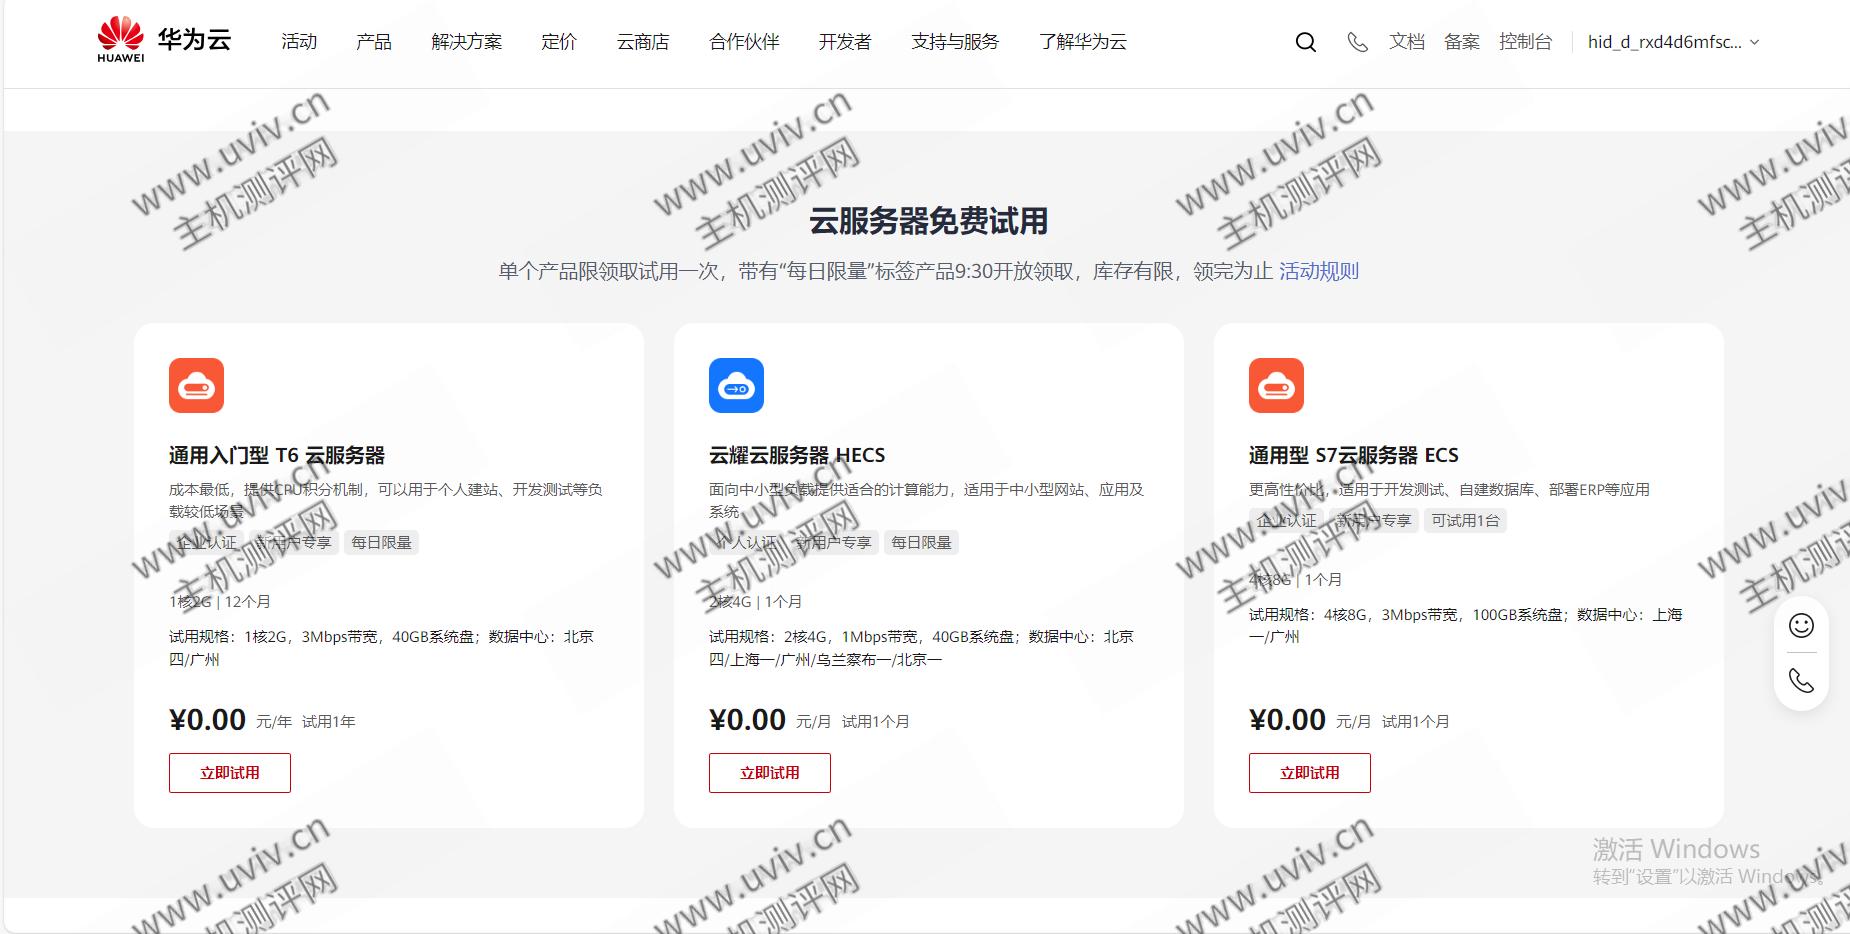Screen dimensions: 1850x934
Task: Open the 支持与服务 menu
Action: [954, 42]
